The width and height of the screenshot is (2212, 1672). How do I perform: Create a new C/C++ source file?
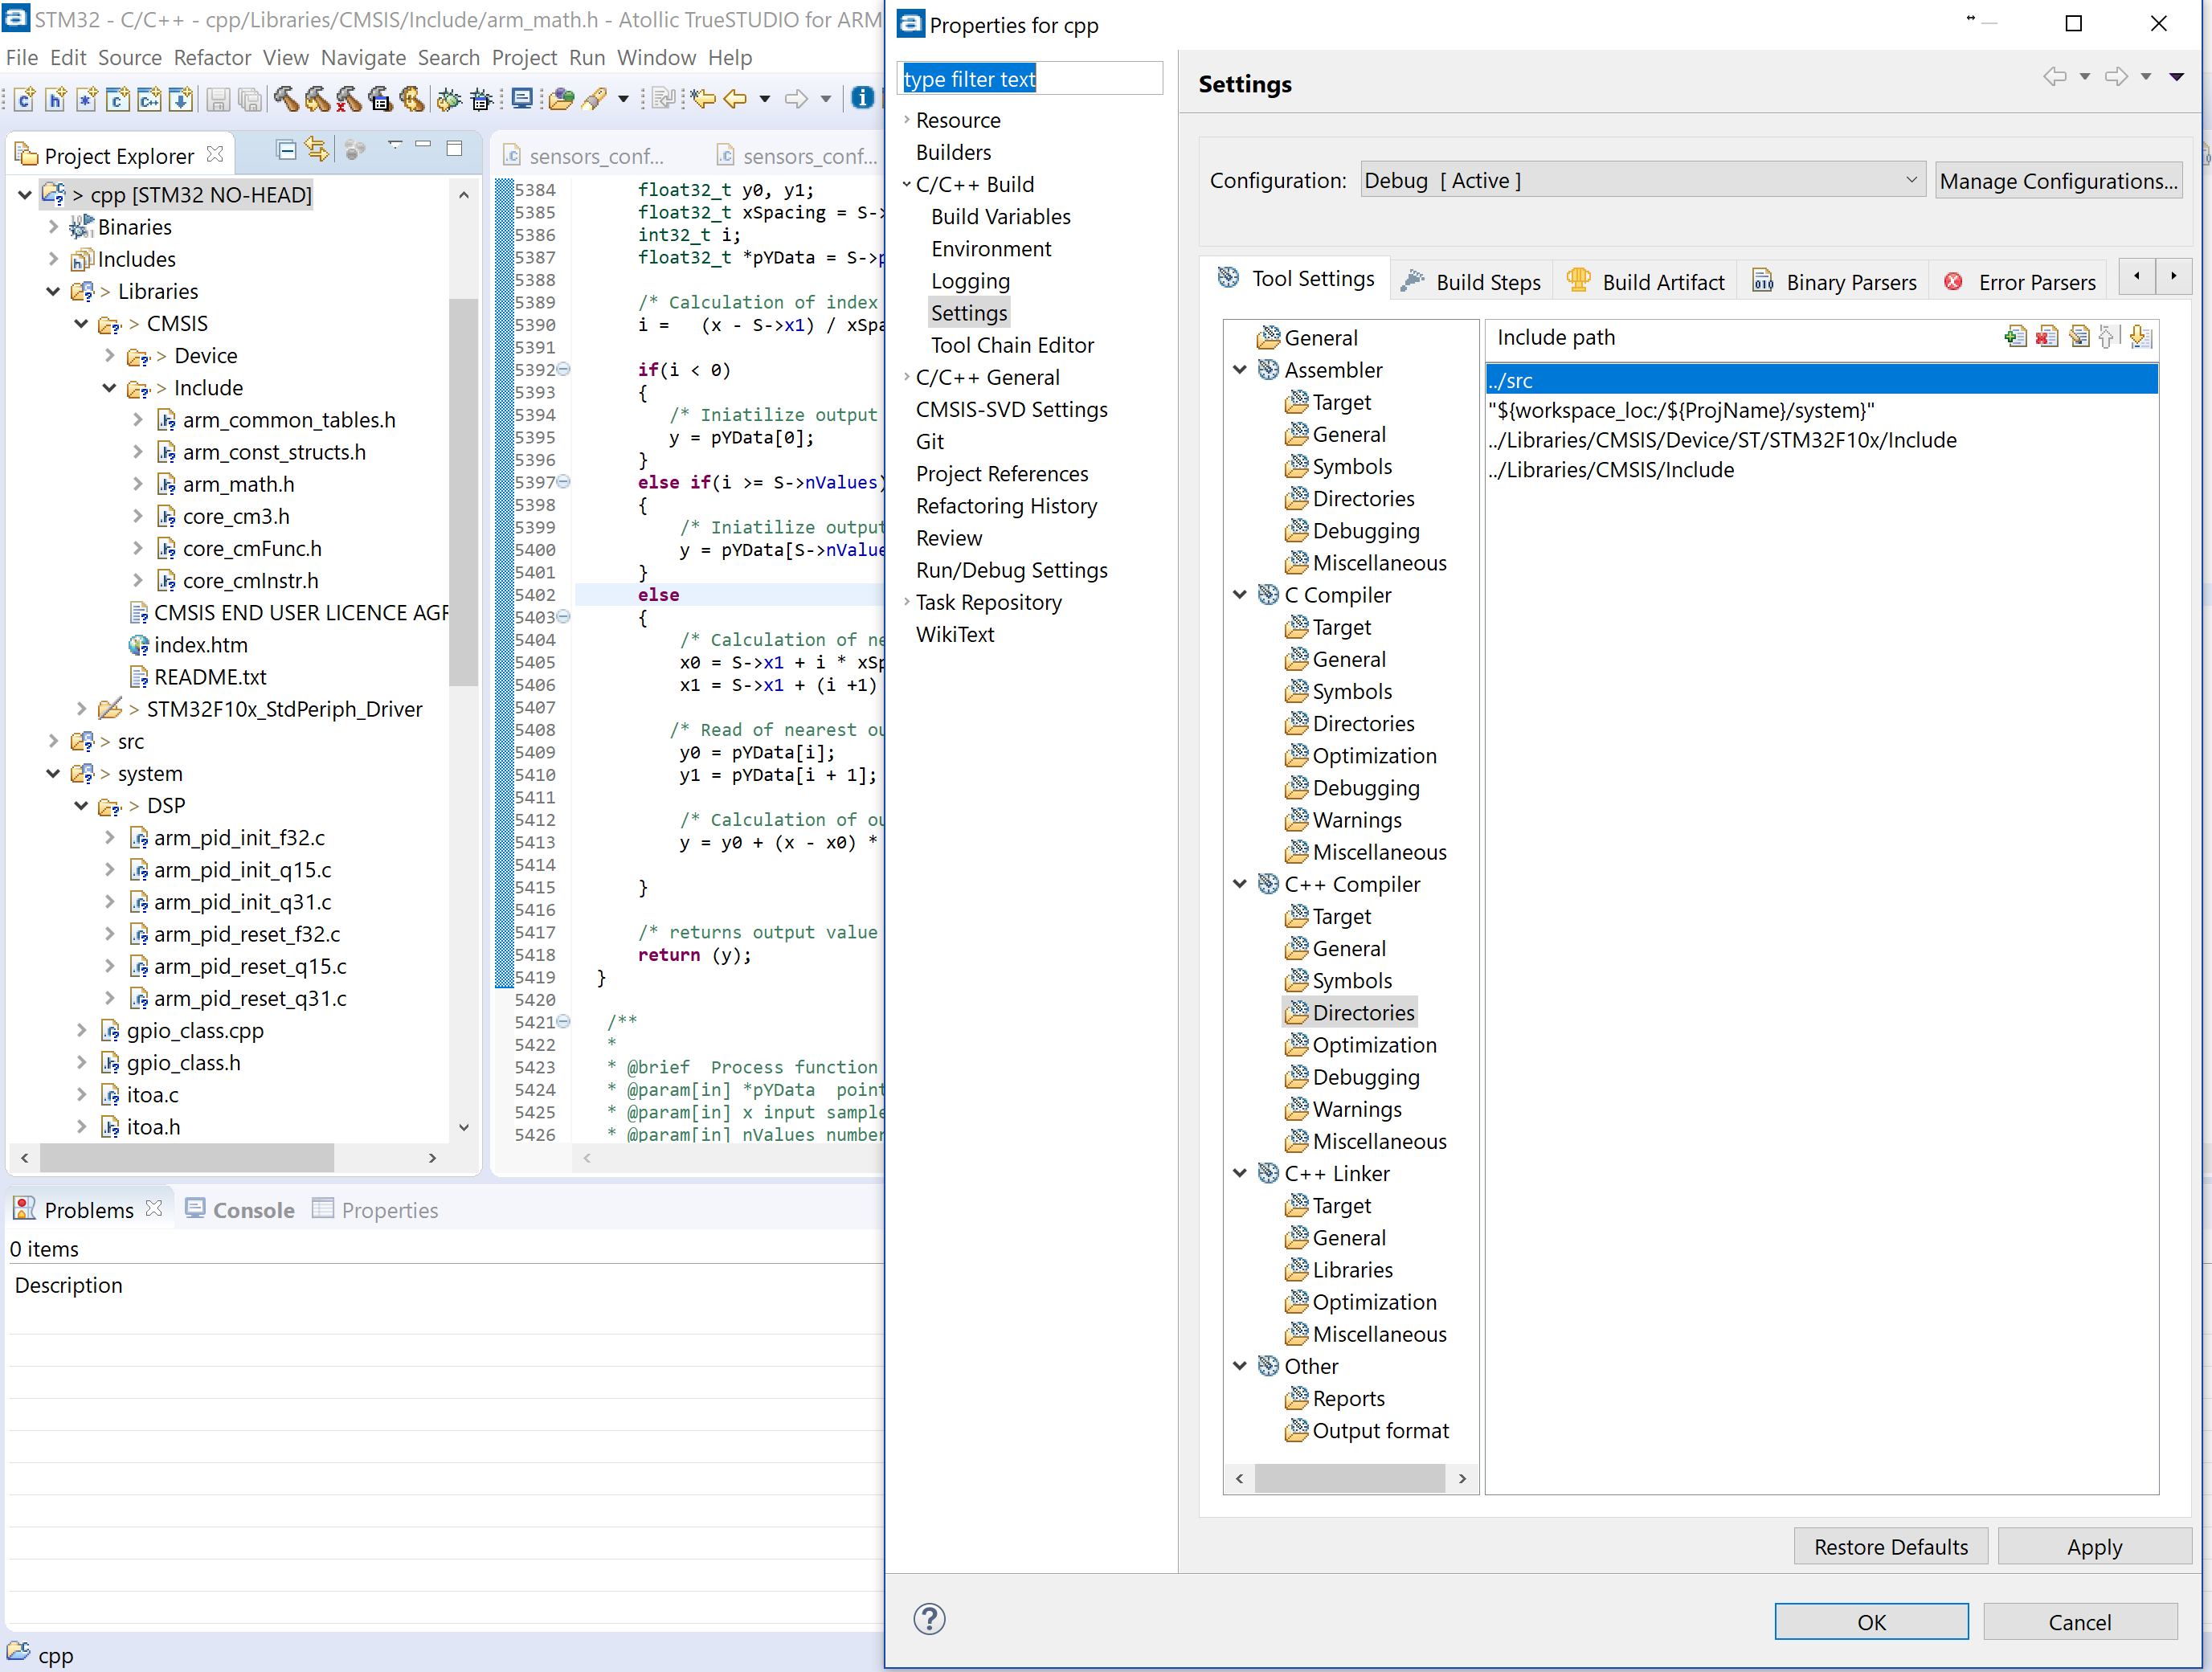[x=24, y=99]
